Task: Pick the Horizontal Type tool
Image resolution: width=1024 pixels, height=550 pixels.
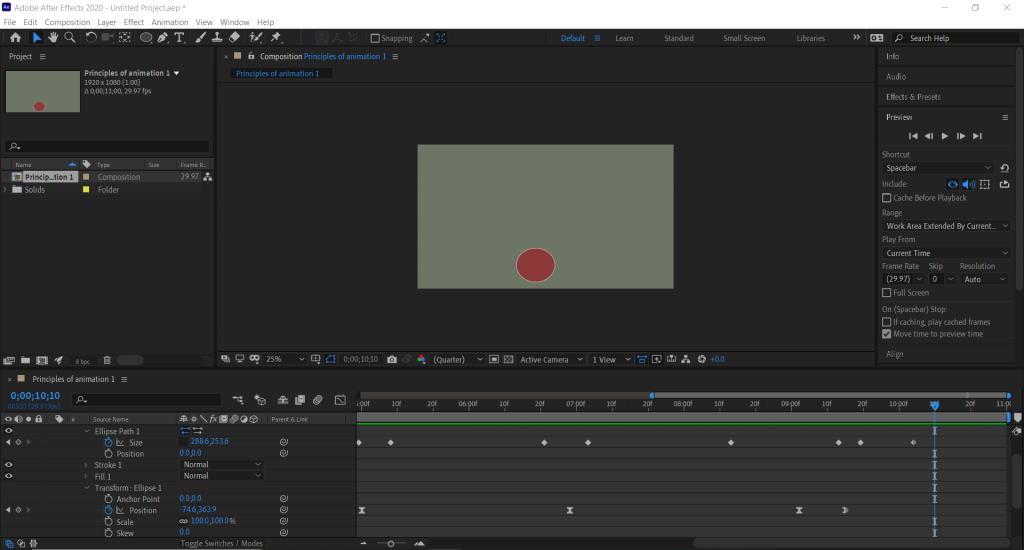Action: (x=180, y=38)
